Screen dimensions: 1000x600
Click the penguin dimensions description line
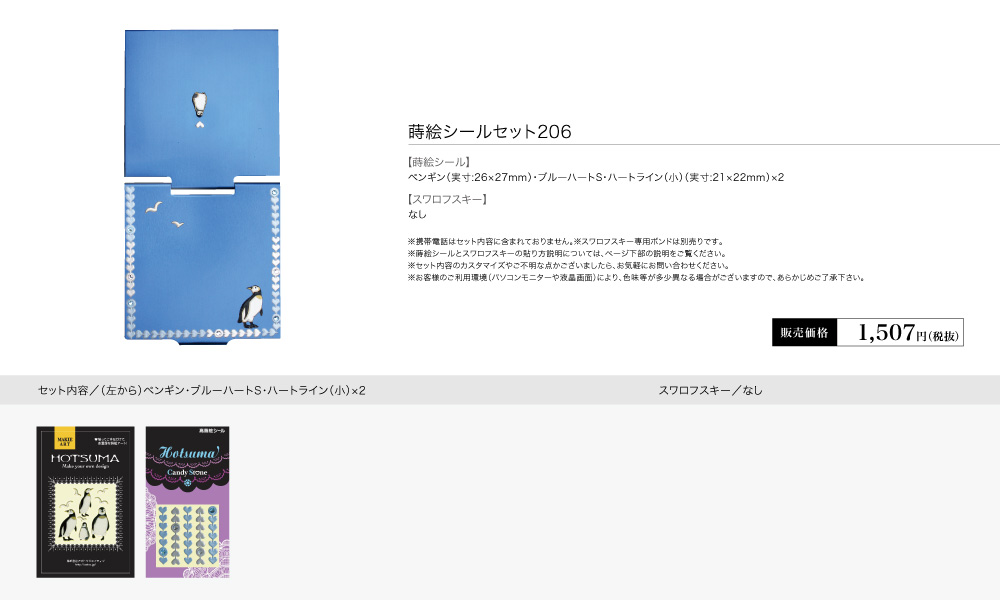[x=596, y=177]
